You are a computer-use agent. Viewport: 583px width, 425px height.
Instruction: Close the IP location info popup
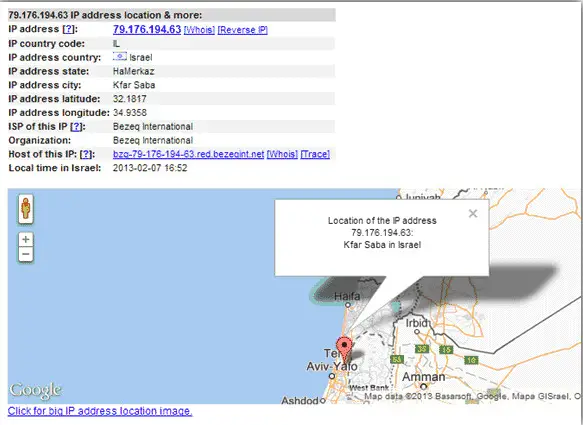pyautogui.click(x=473, y=213)
